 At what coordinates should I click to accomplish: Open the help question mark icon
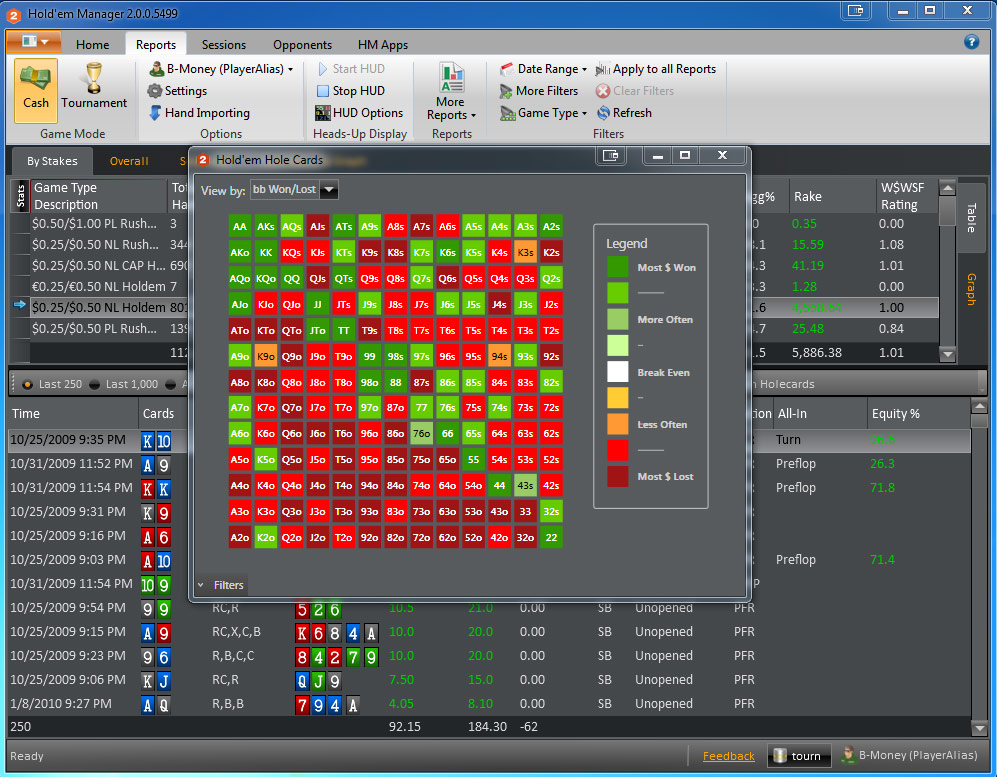[971, 42]
